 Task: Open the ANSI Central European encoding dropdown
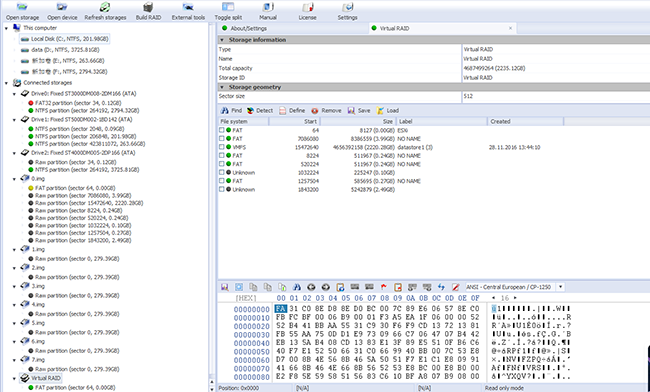coord(560,287)
